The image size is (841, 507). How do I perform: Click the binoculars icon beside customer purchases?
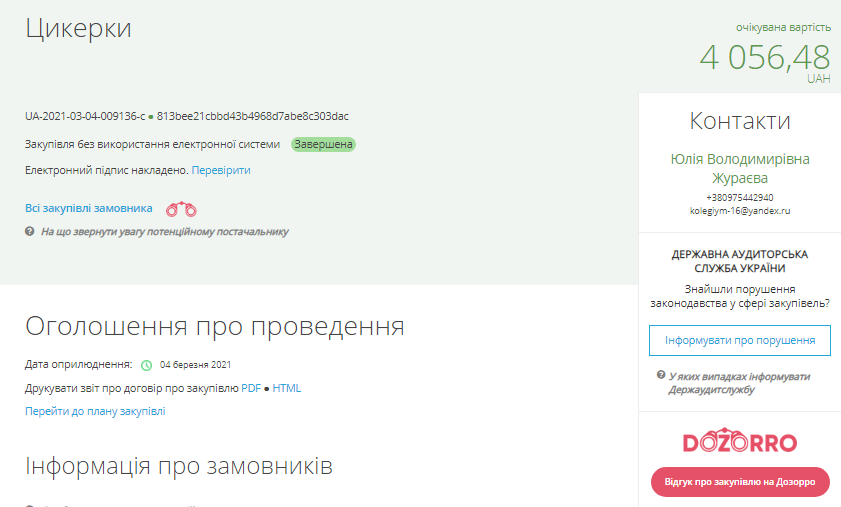[x=181, y=209]
